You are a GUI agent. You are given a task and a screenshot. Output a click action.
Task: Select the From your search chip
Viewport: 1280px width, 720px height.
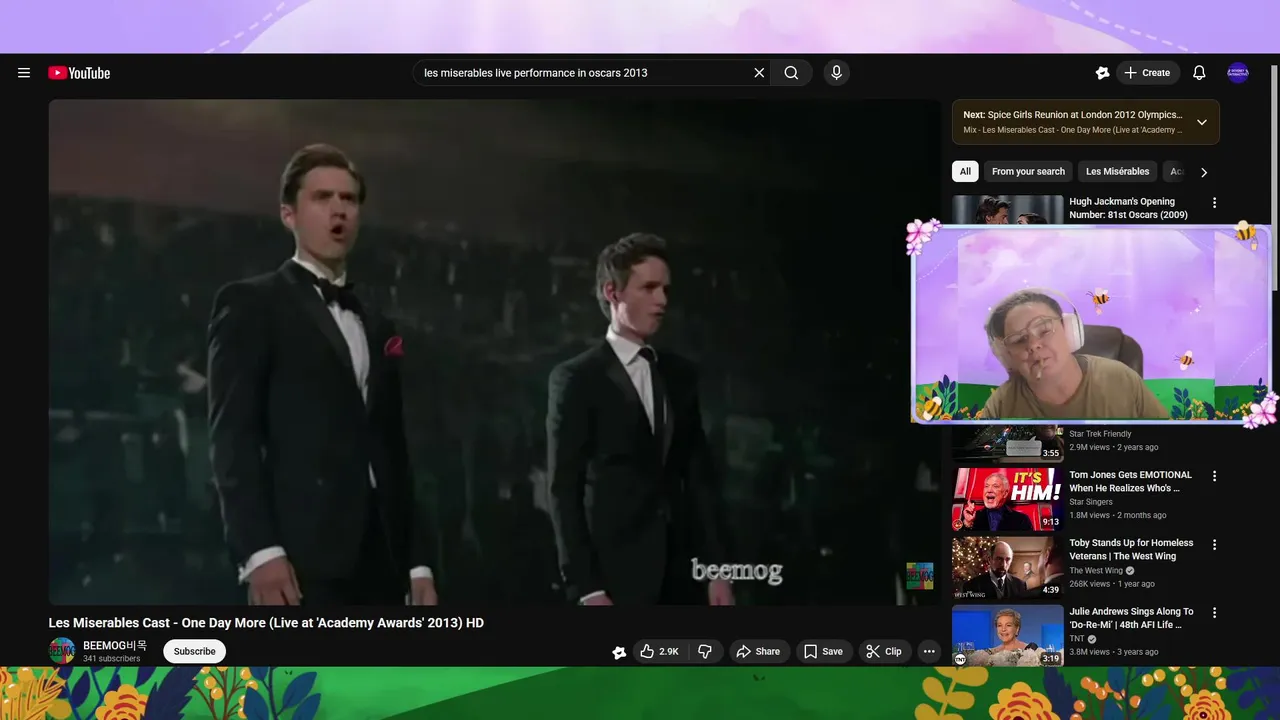click(1028, 172)
